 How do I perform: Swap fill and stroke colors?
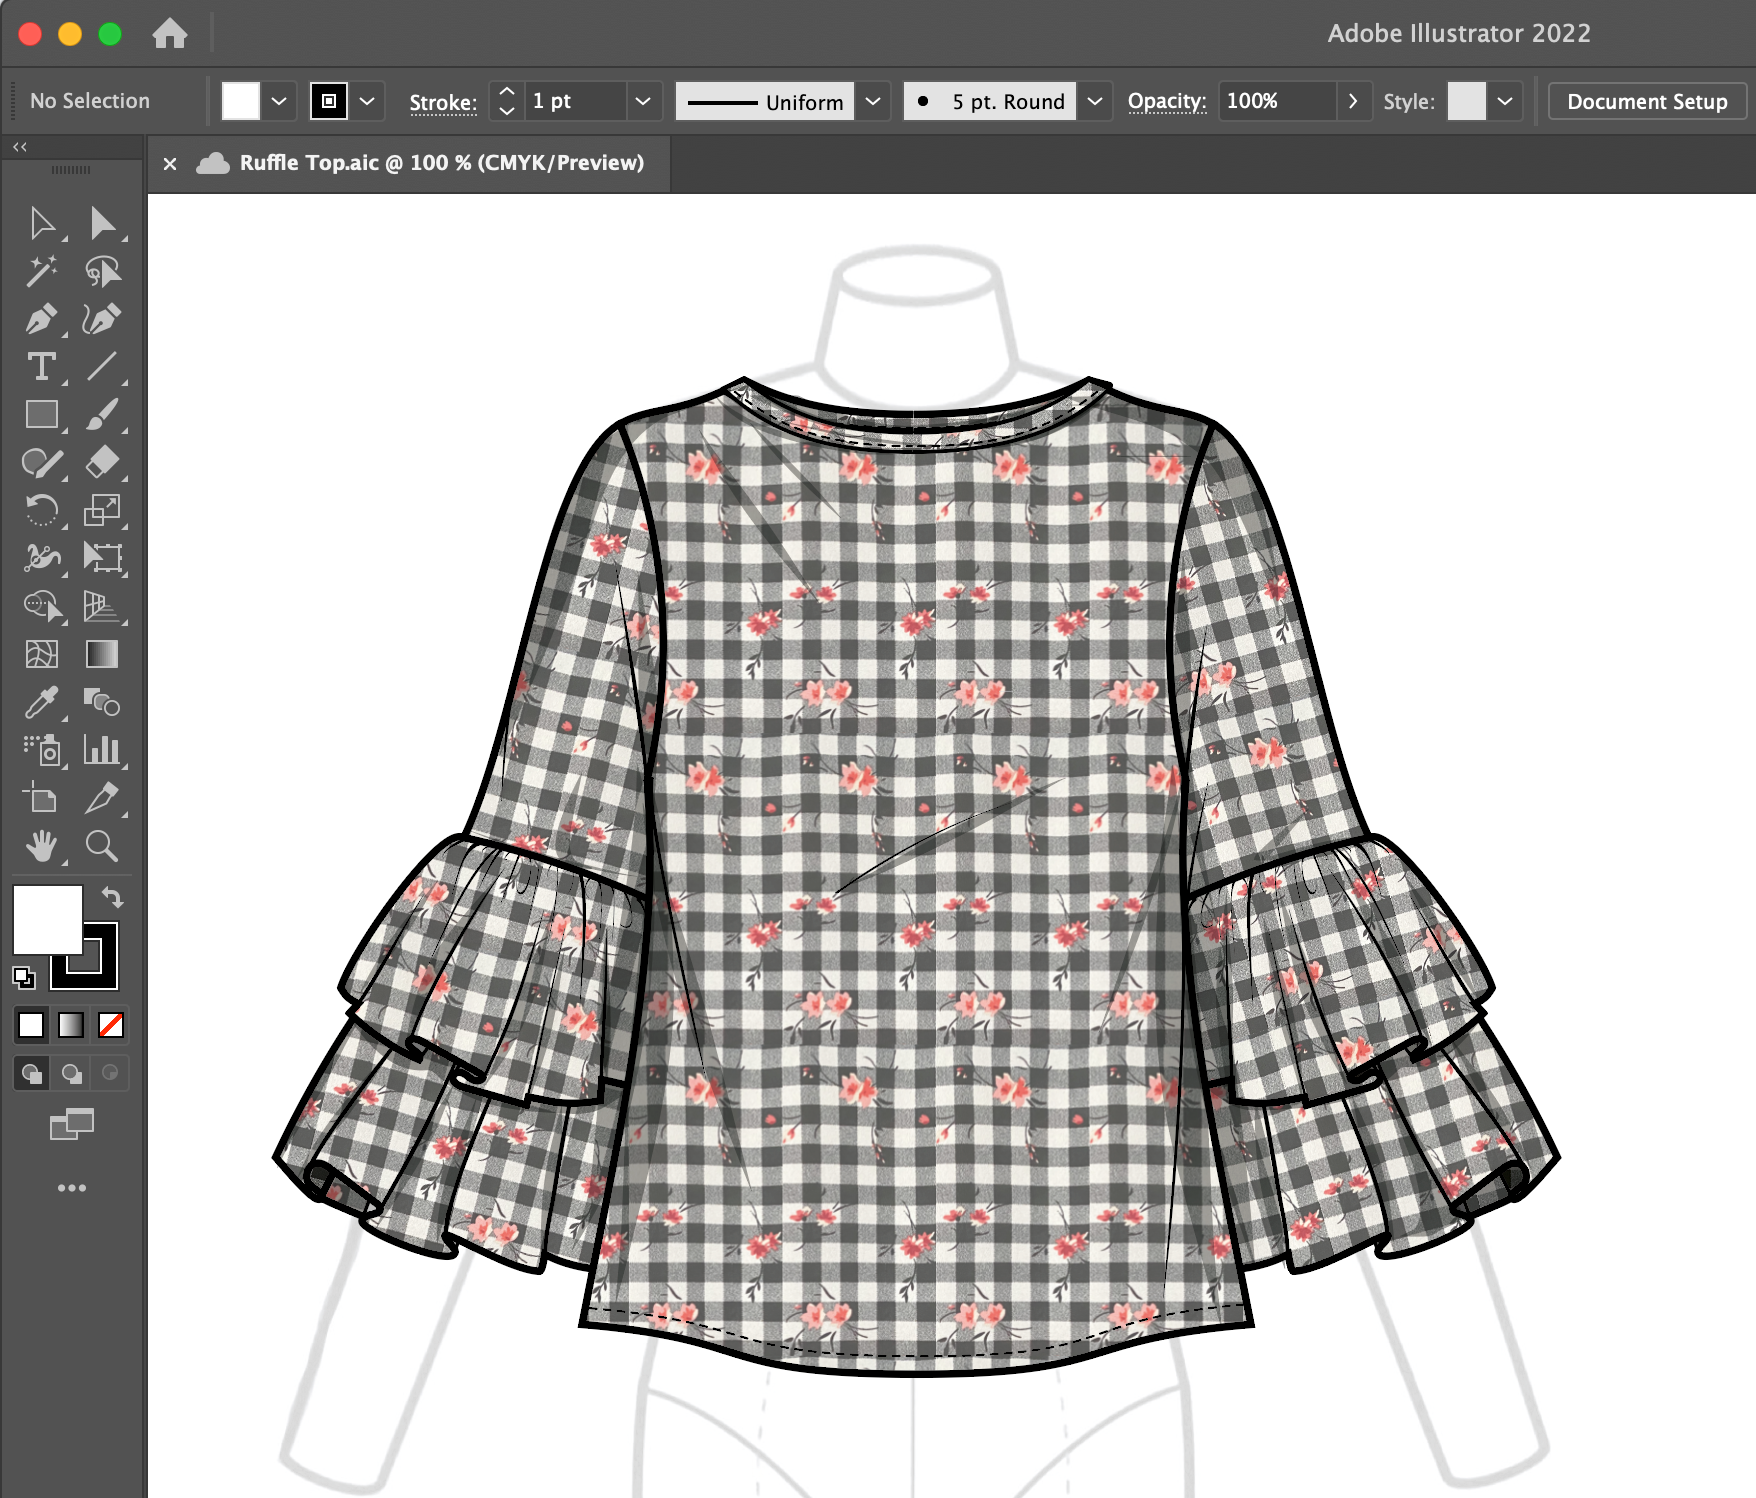(x=113, y=897)
